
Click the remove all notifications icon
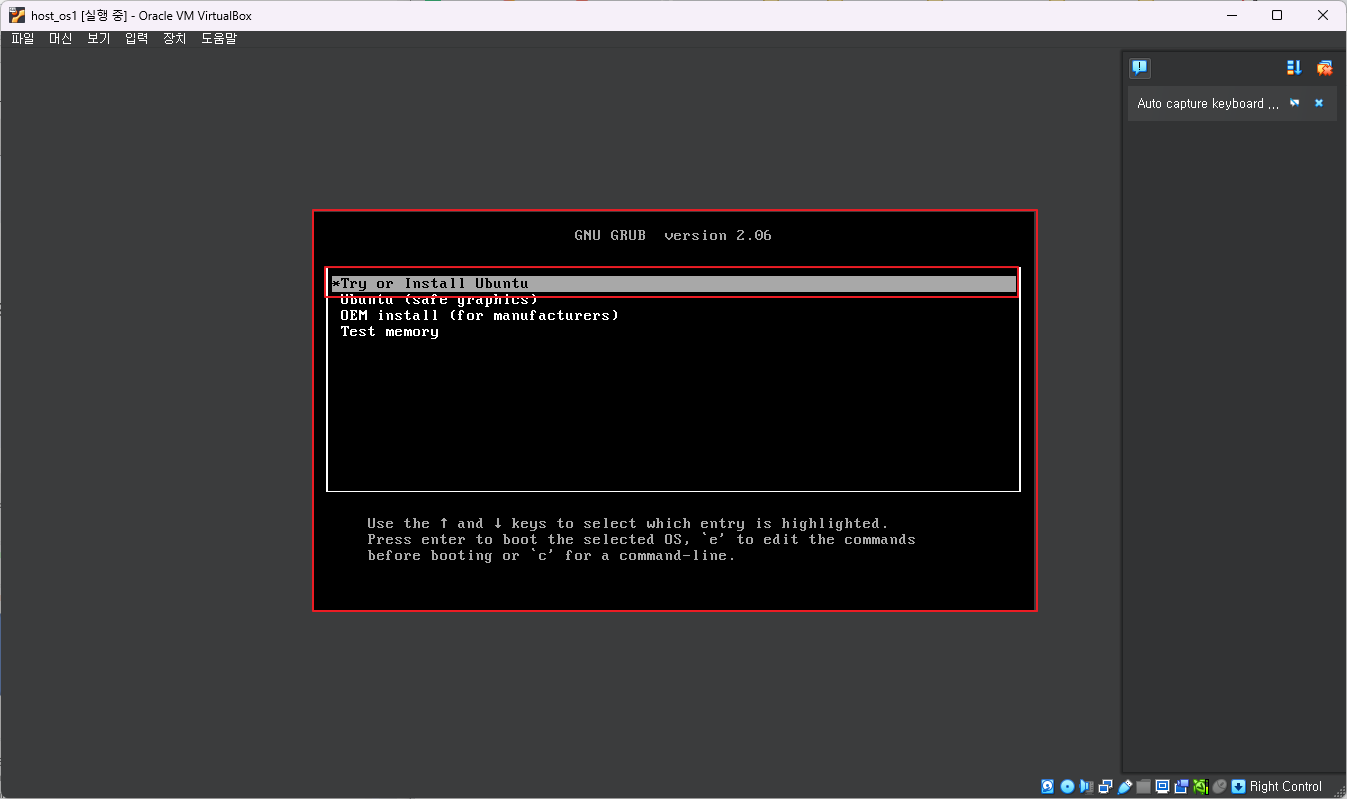pyautogui.click(x=1324, y=68)
